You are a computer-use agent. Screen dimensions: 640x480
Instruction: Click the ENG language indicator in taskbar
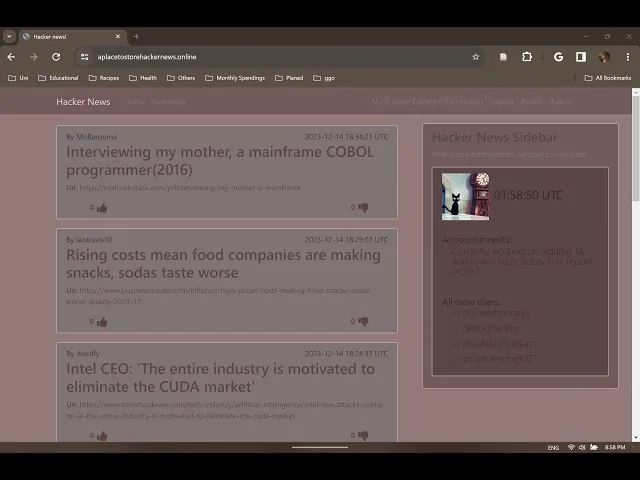[553, 448]
